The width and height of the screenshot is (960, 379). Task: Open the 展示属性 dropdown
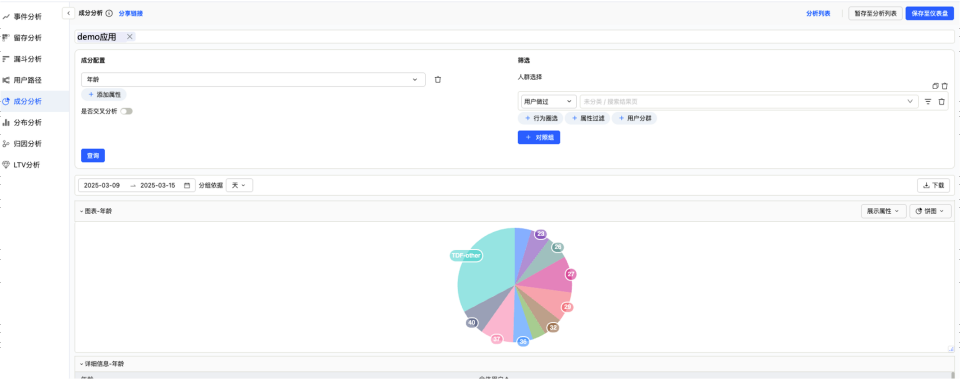tap(883, 211)
